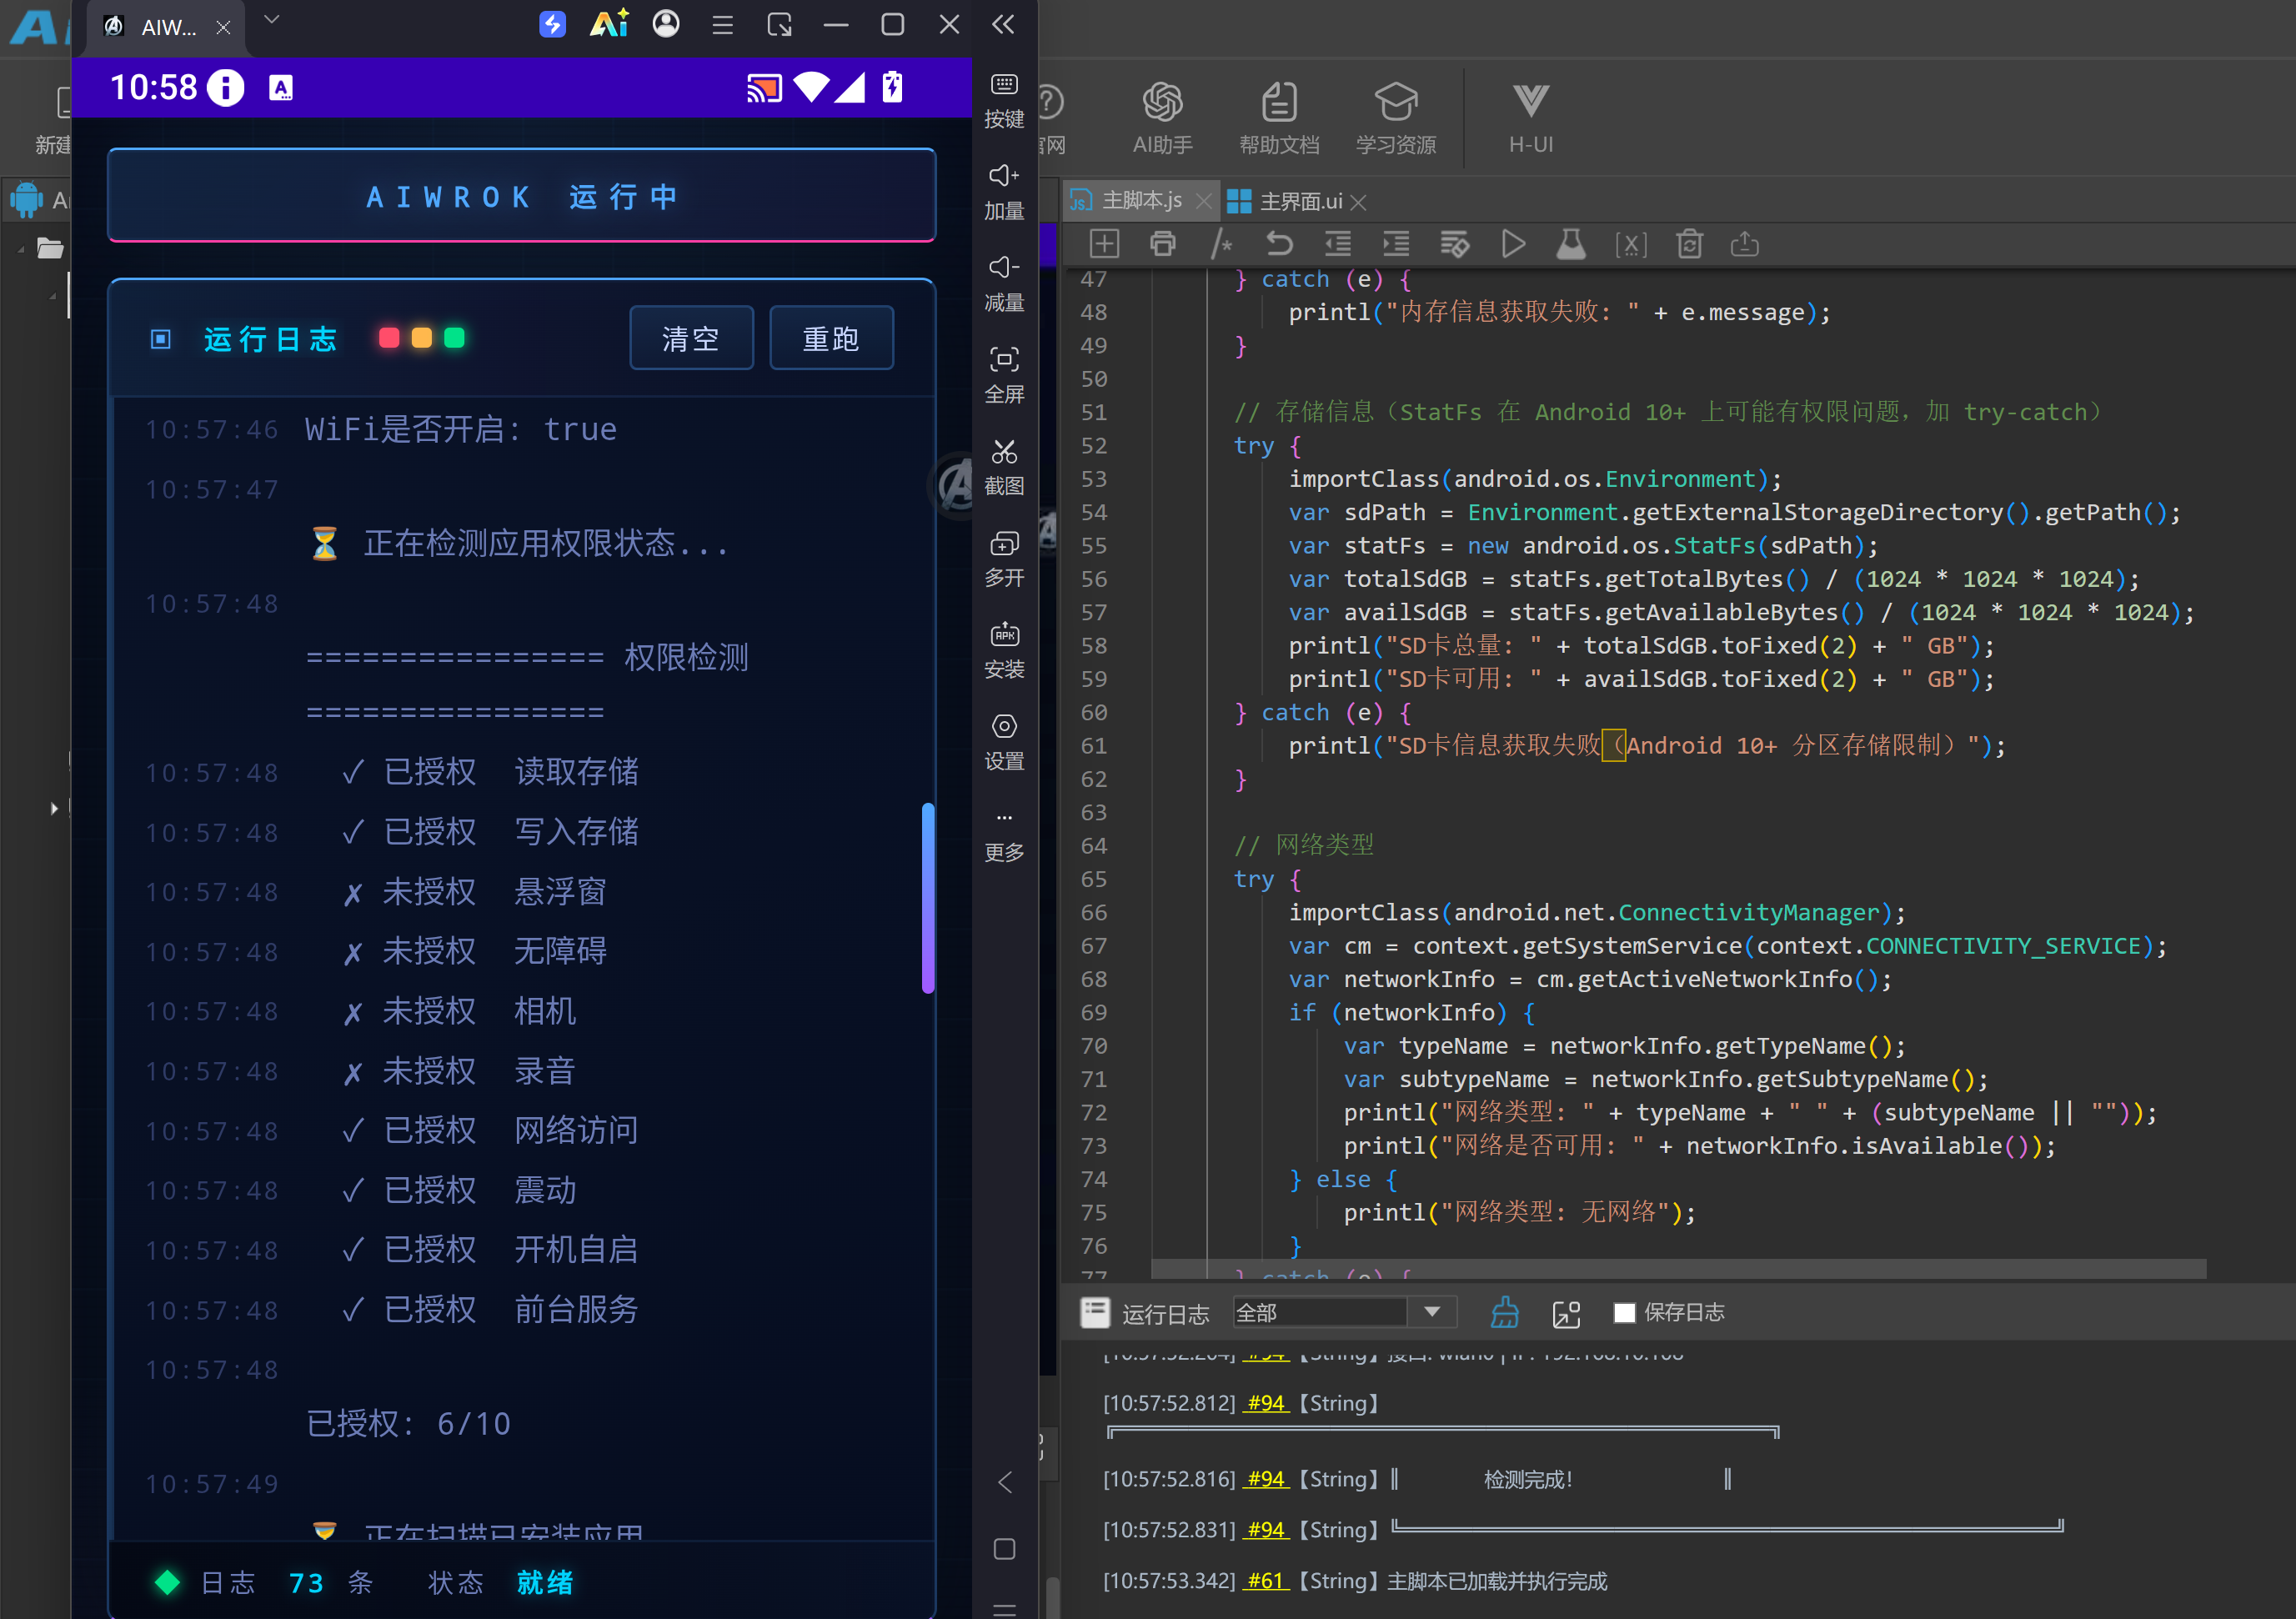Click the export upload icon in editor toolbar
The height and width of the screenshot is (1619, 2296).
click(x=1744, y=244)
